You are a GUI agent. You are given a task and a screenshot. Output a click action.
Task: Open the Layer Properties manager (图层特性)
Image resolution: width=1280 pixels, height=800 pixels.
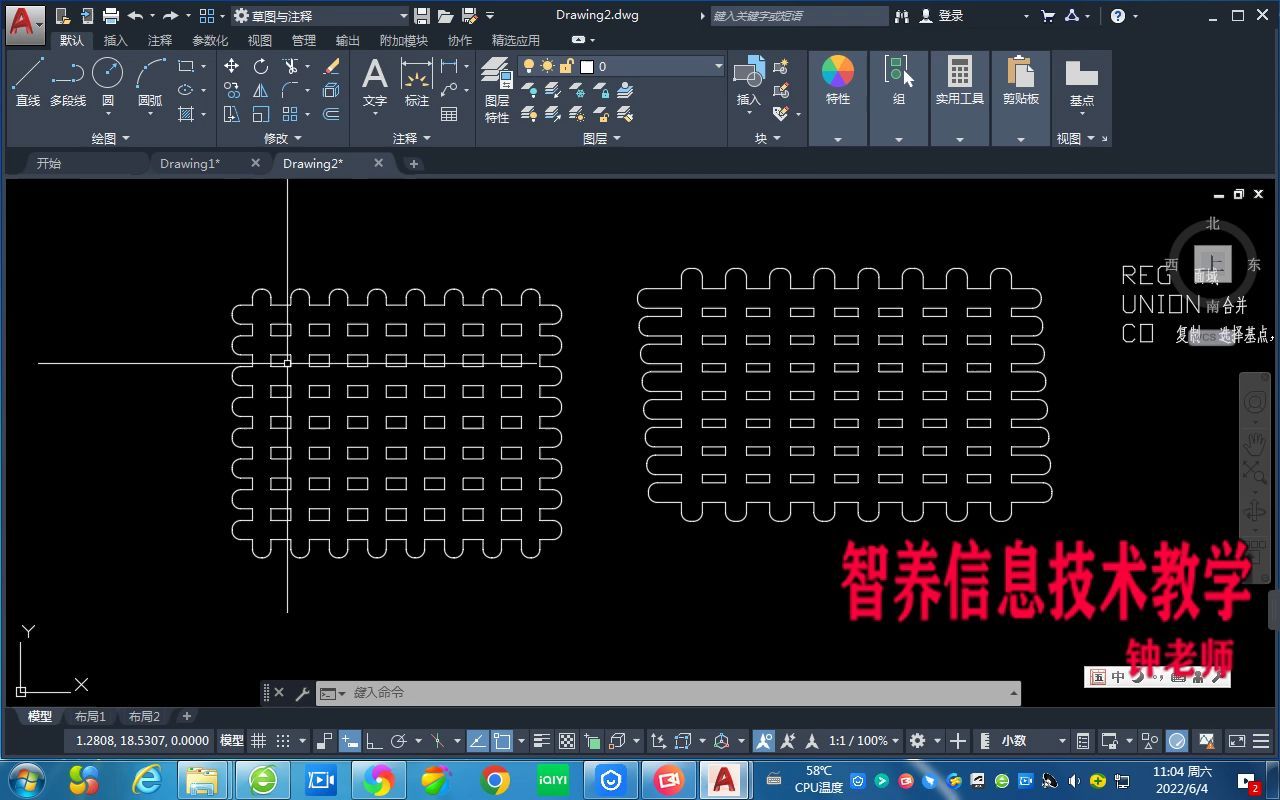tap(497, 80)
